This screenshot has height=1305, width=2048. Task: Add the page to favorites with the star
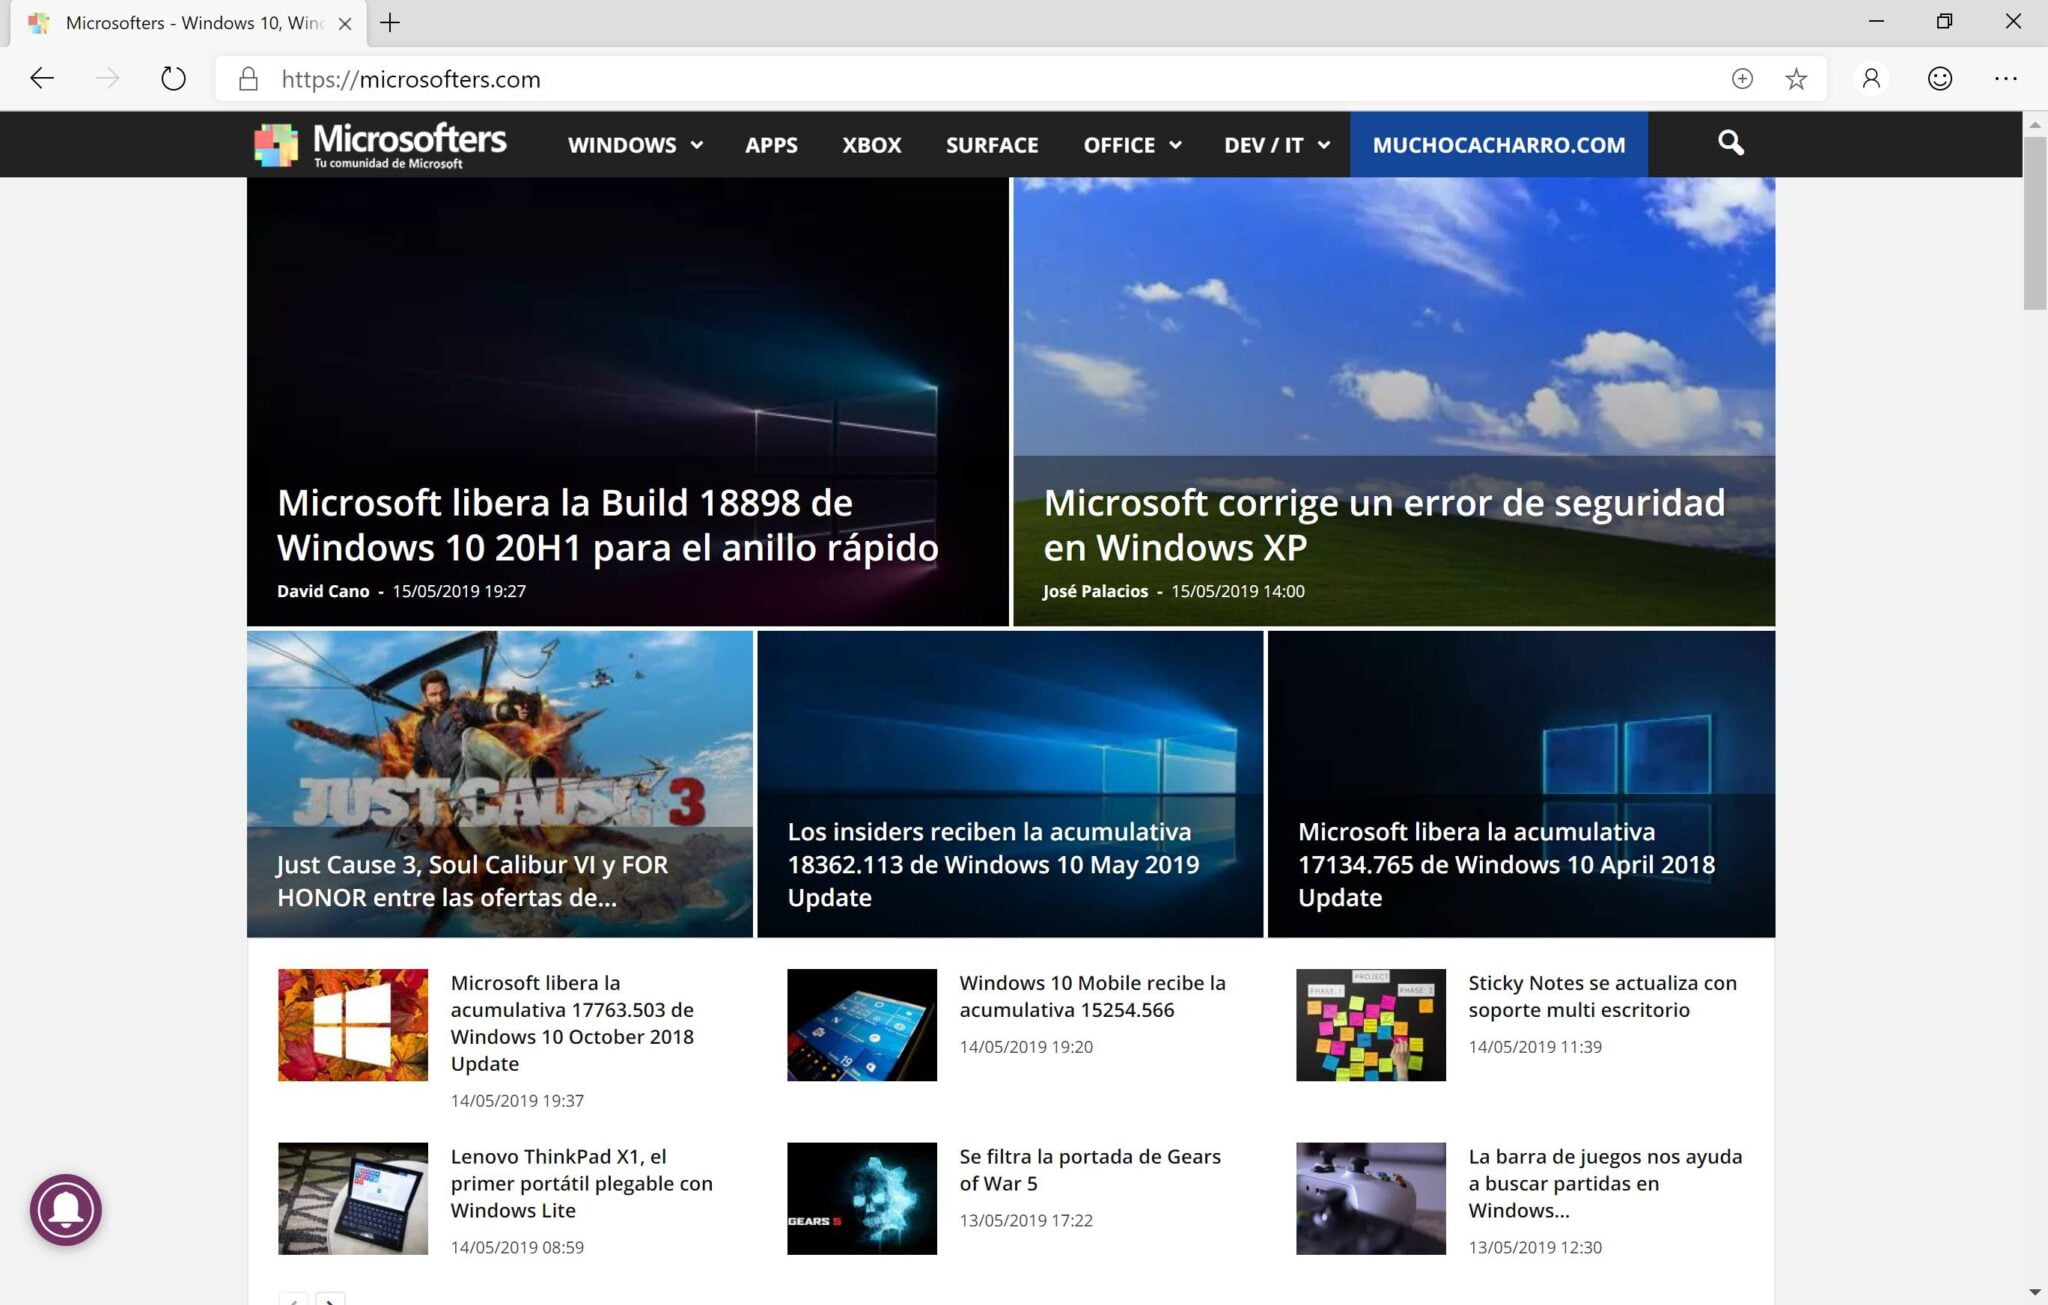coord(1797,78)
